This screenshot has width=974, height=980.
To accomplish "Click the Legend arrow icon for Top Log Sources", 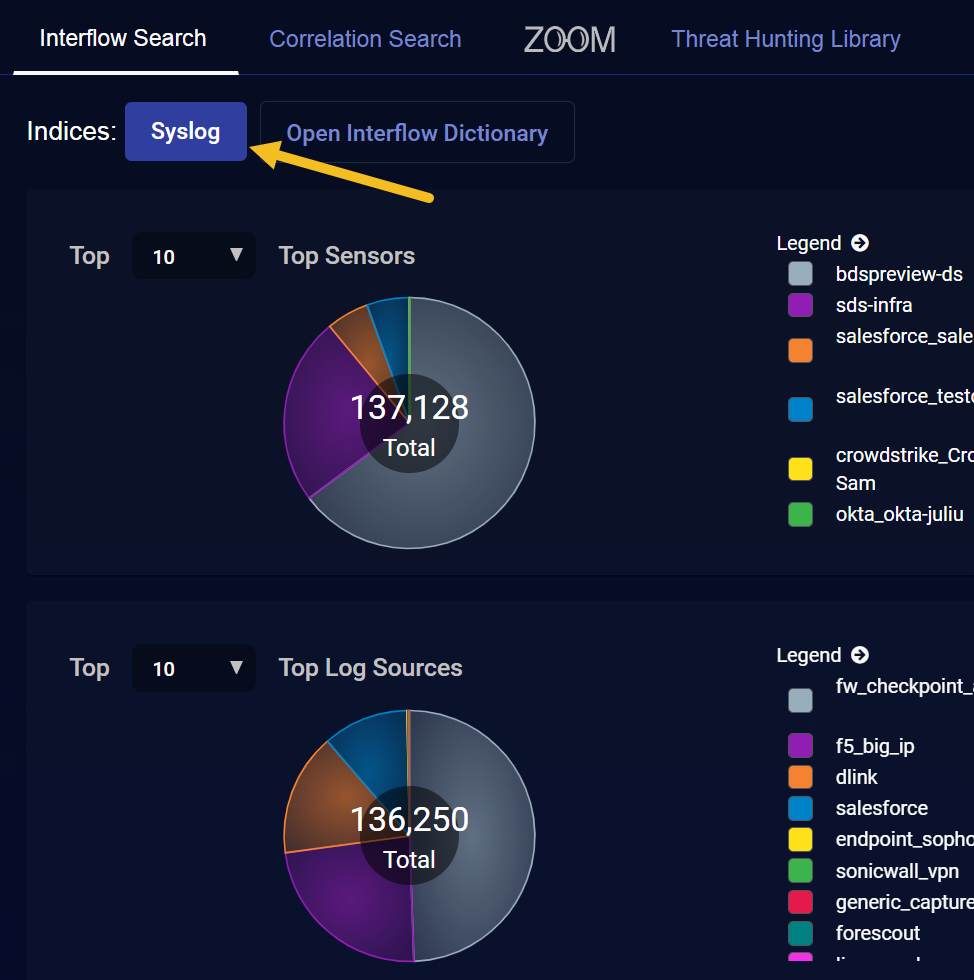I will (860, 655).
